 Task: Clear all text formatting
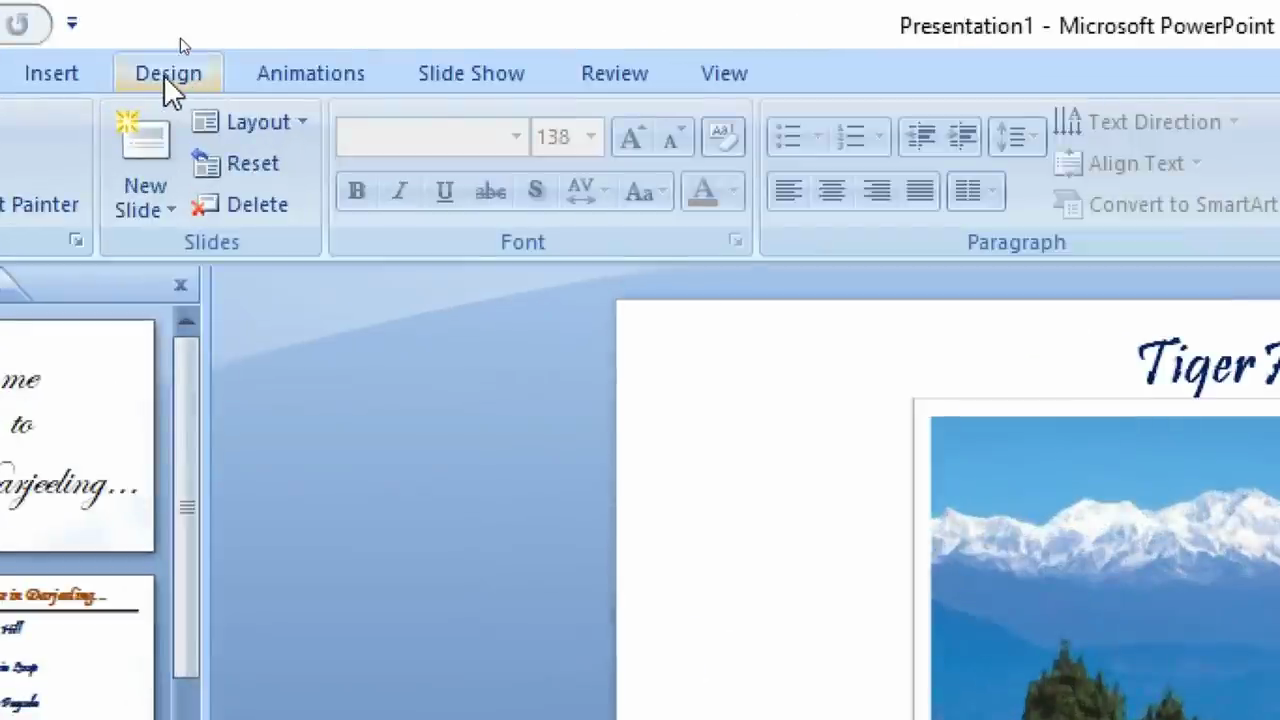723,138
